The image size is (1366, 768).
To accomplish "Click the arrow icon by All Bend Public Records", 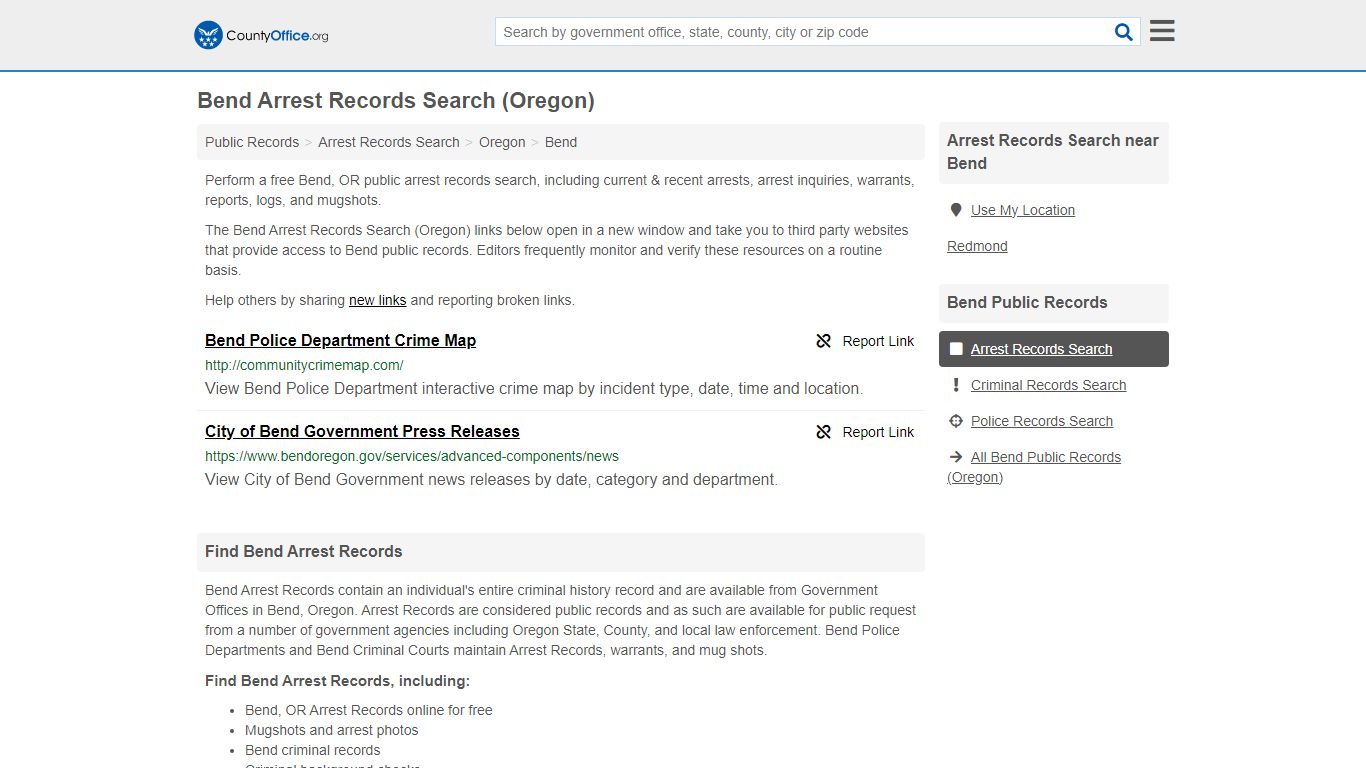I will (956, 457).
